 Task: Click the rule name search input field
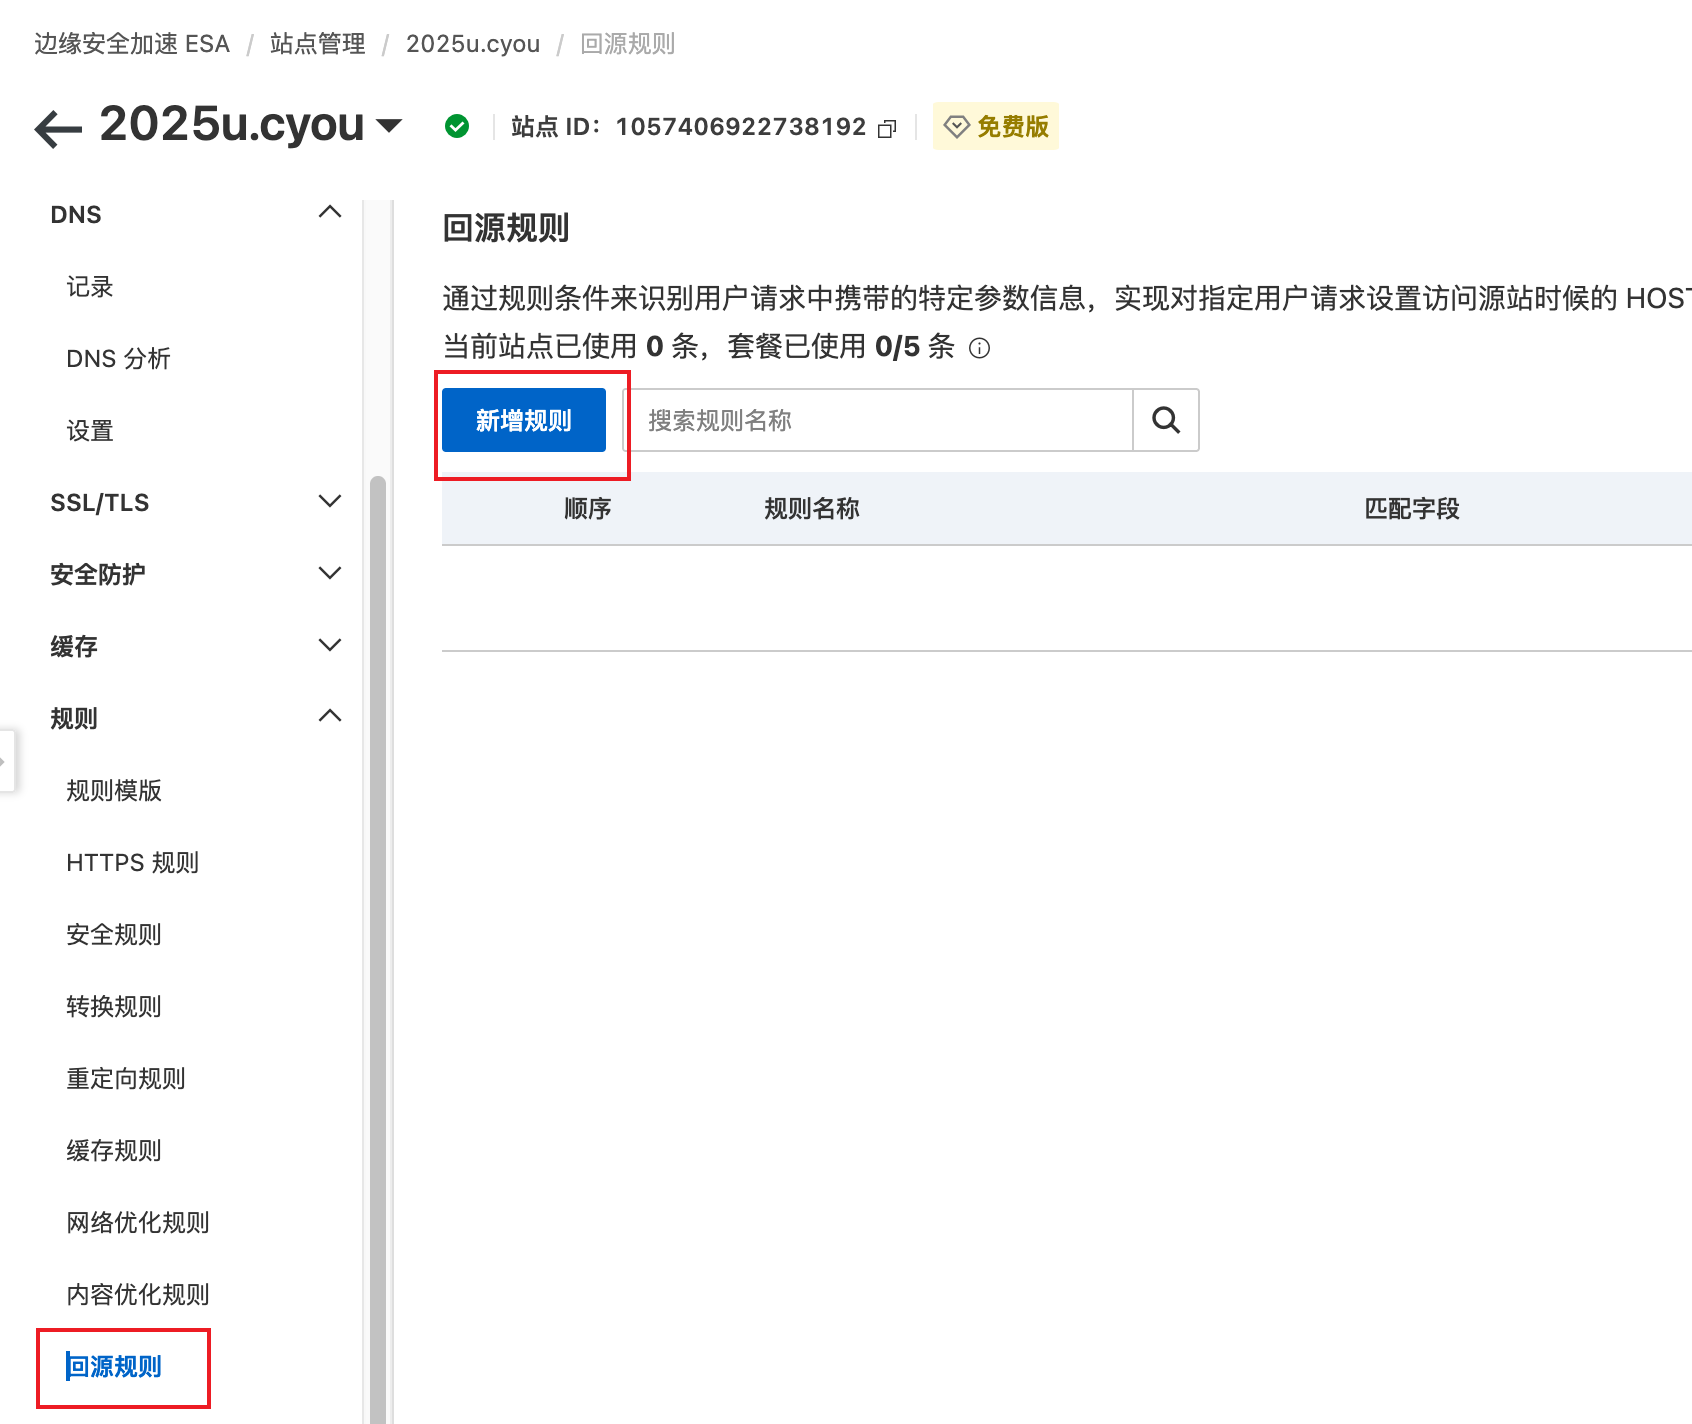click(x=878, y=420)
